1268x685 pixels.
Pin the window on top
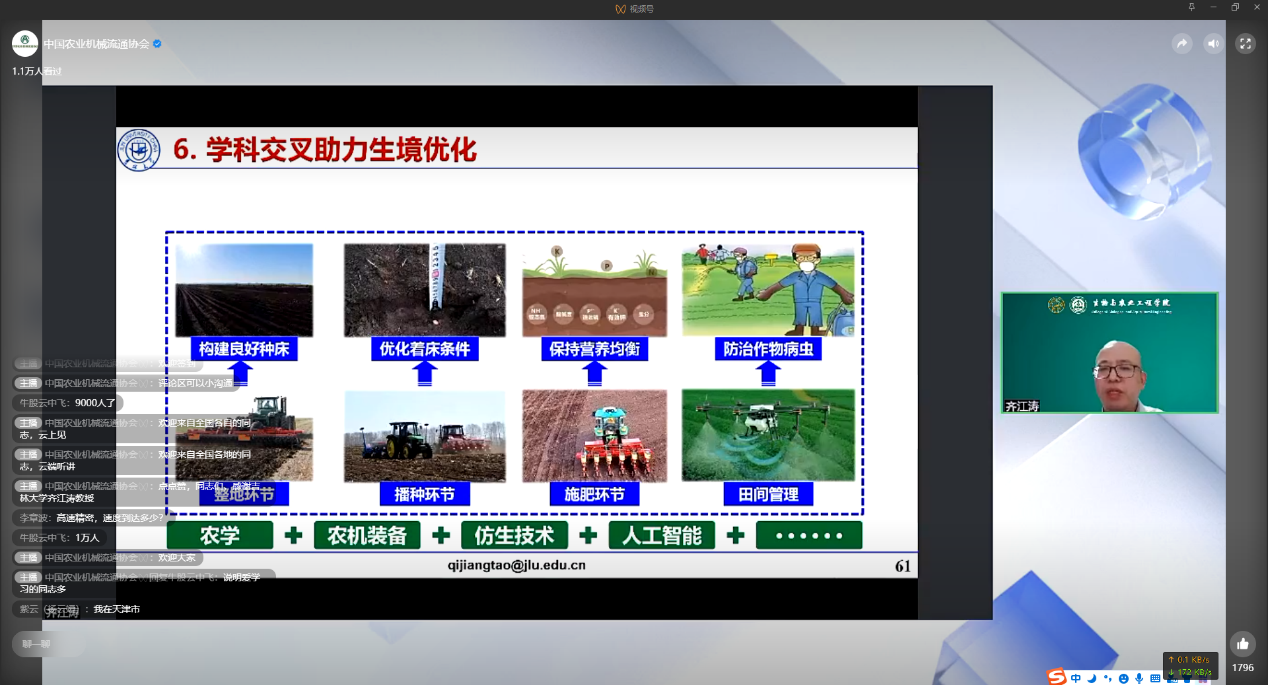[x=1191, y=8]
